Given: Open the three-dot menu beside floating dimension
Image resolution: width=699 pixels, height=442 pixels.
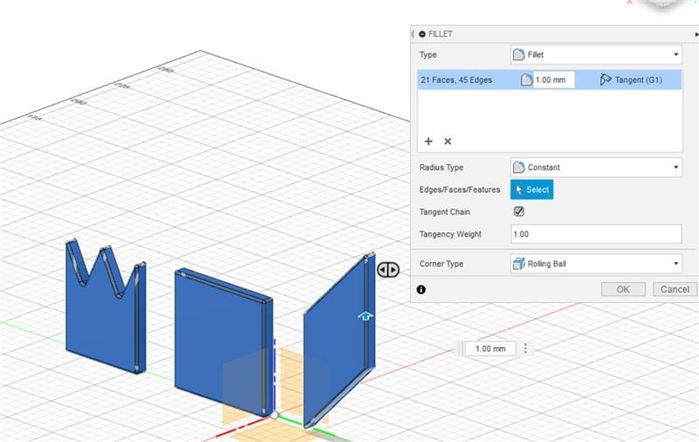Looking at the screenshot, I should pos(526,349).
